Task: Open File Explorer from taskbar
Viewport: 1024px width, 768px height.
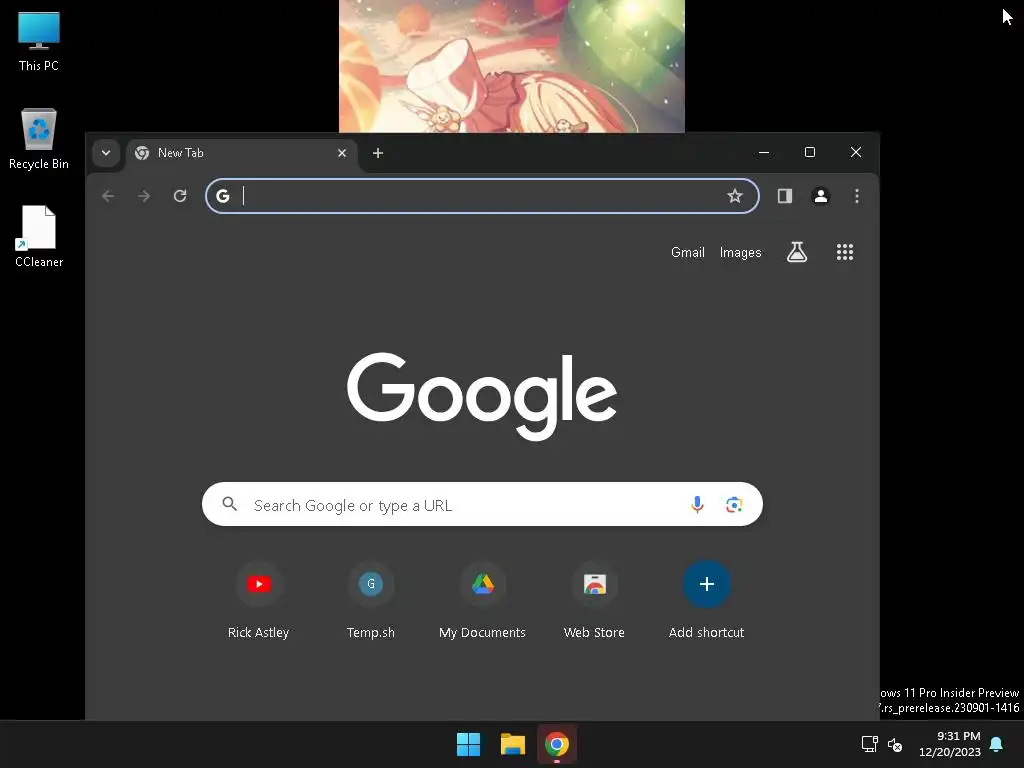Action: (x=513, y=744)
